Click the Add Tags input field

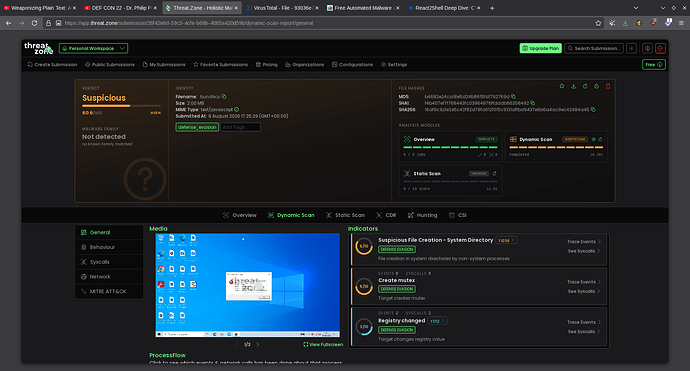point(240,127)
